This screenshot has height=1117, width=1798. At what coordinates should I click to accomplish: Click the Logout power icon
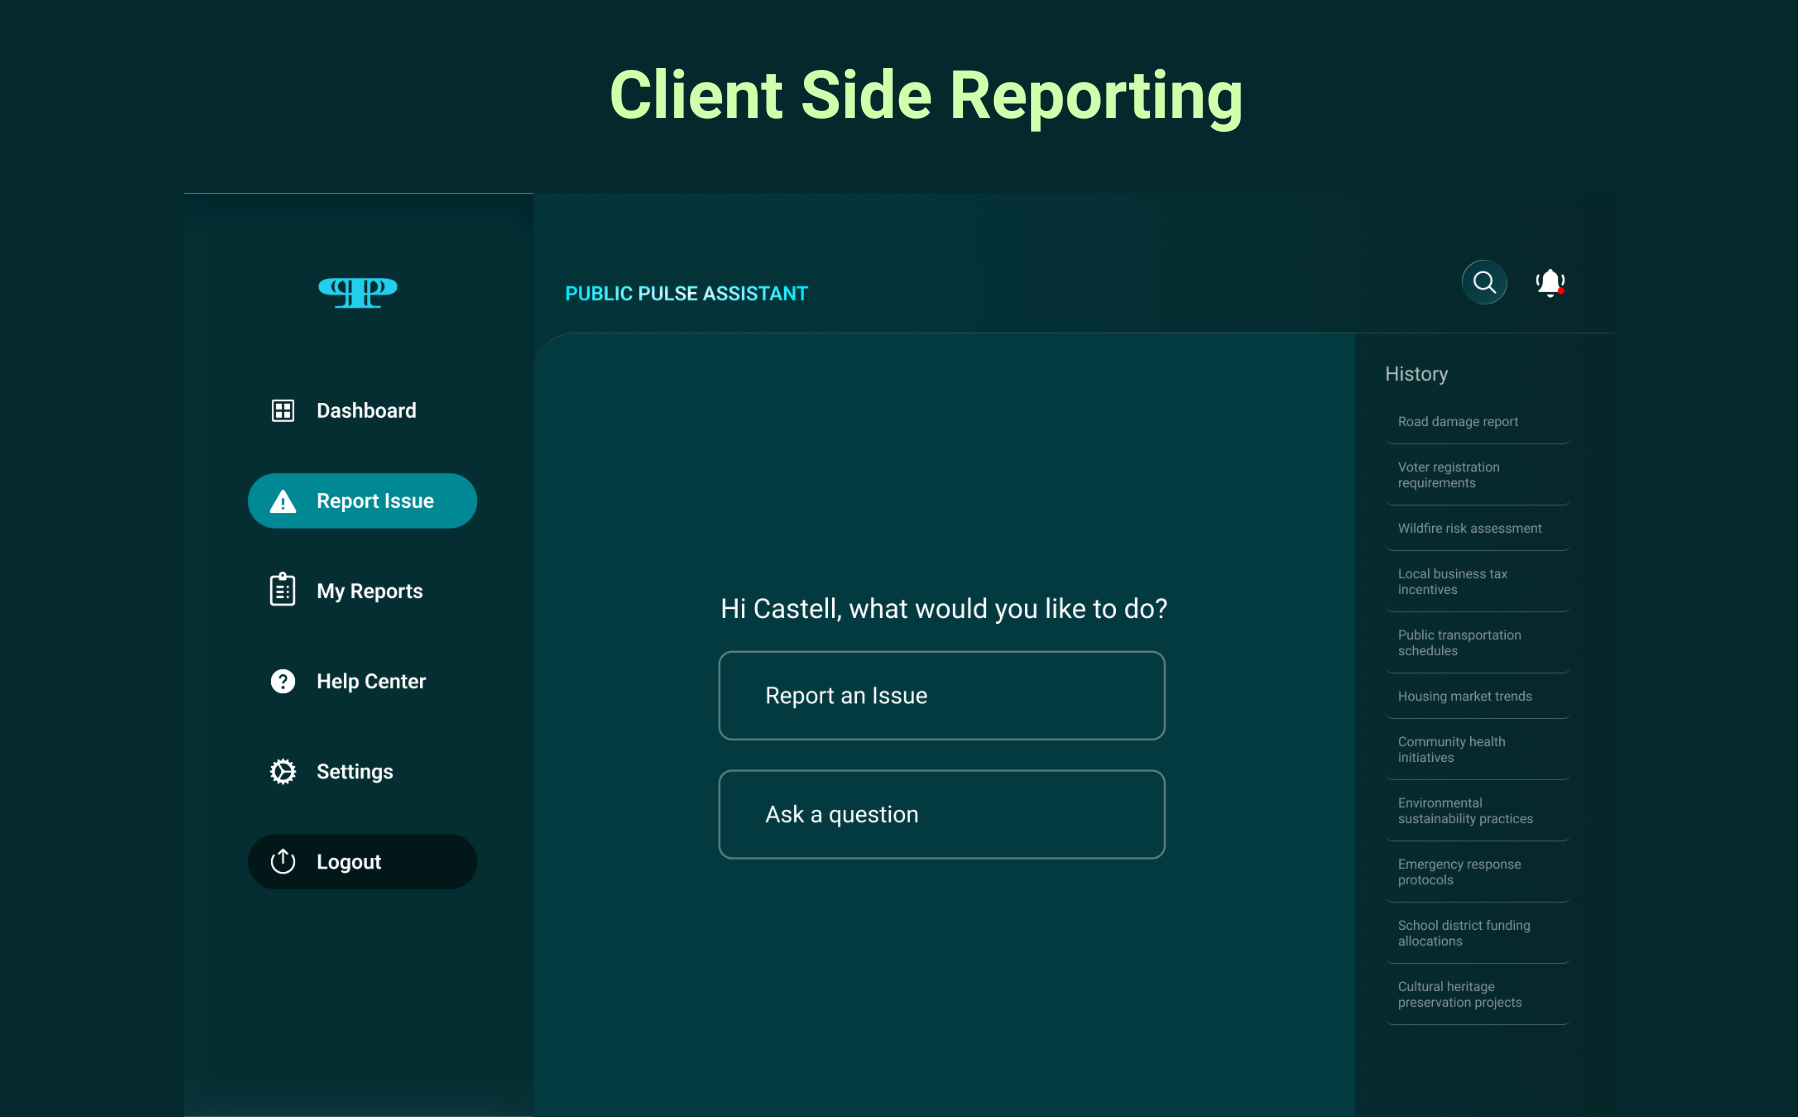click(283, 862)
